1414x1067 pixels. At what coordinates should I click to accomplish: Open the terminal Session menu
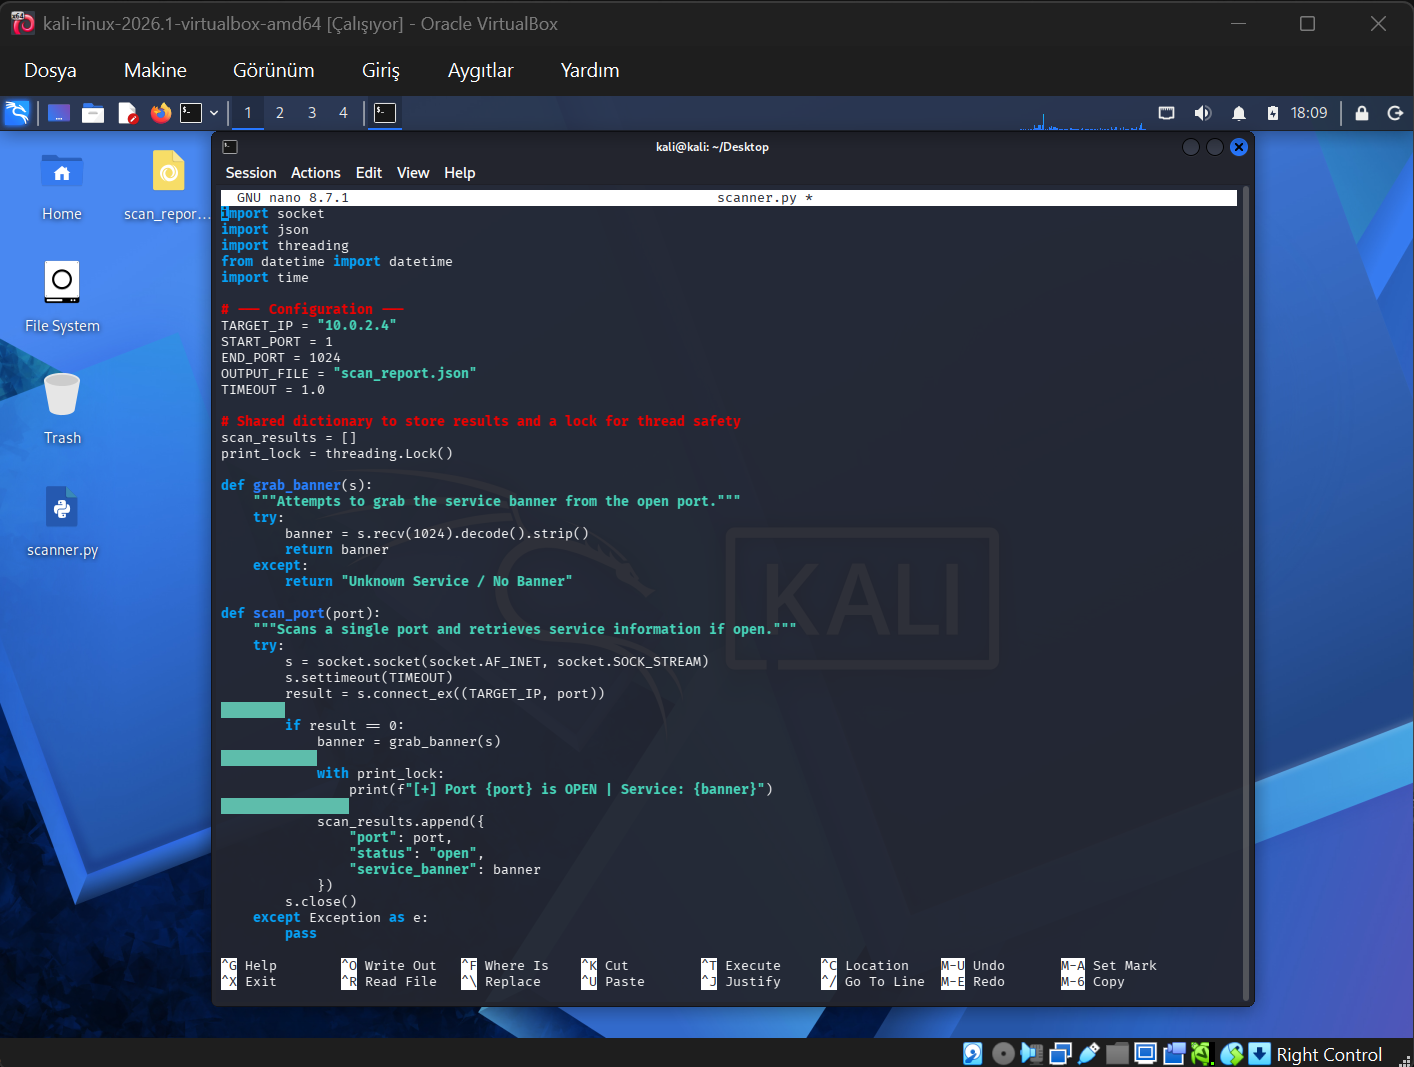click(251, 173)
